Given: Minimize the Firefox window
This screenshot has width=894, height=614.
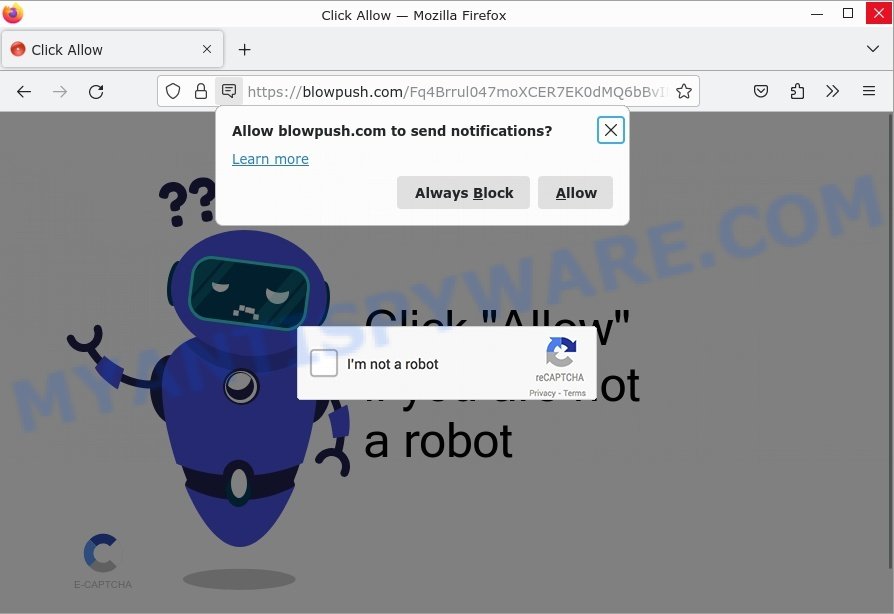Looking at the screenshot, I should (x=817, y=14).
